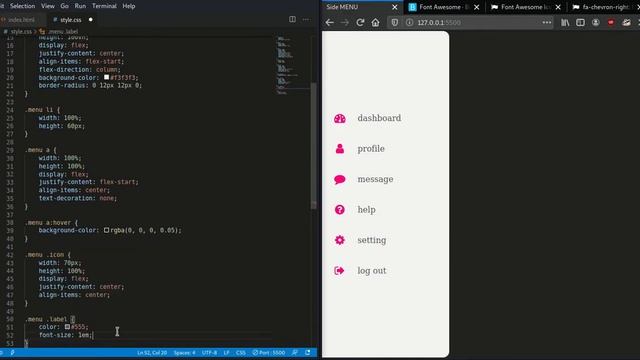Screen dimensions: 640x360
Task: Split the editor to the right
Action: pos(292,19)
